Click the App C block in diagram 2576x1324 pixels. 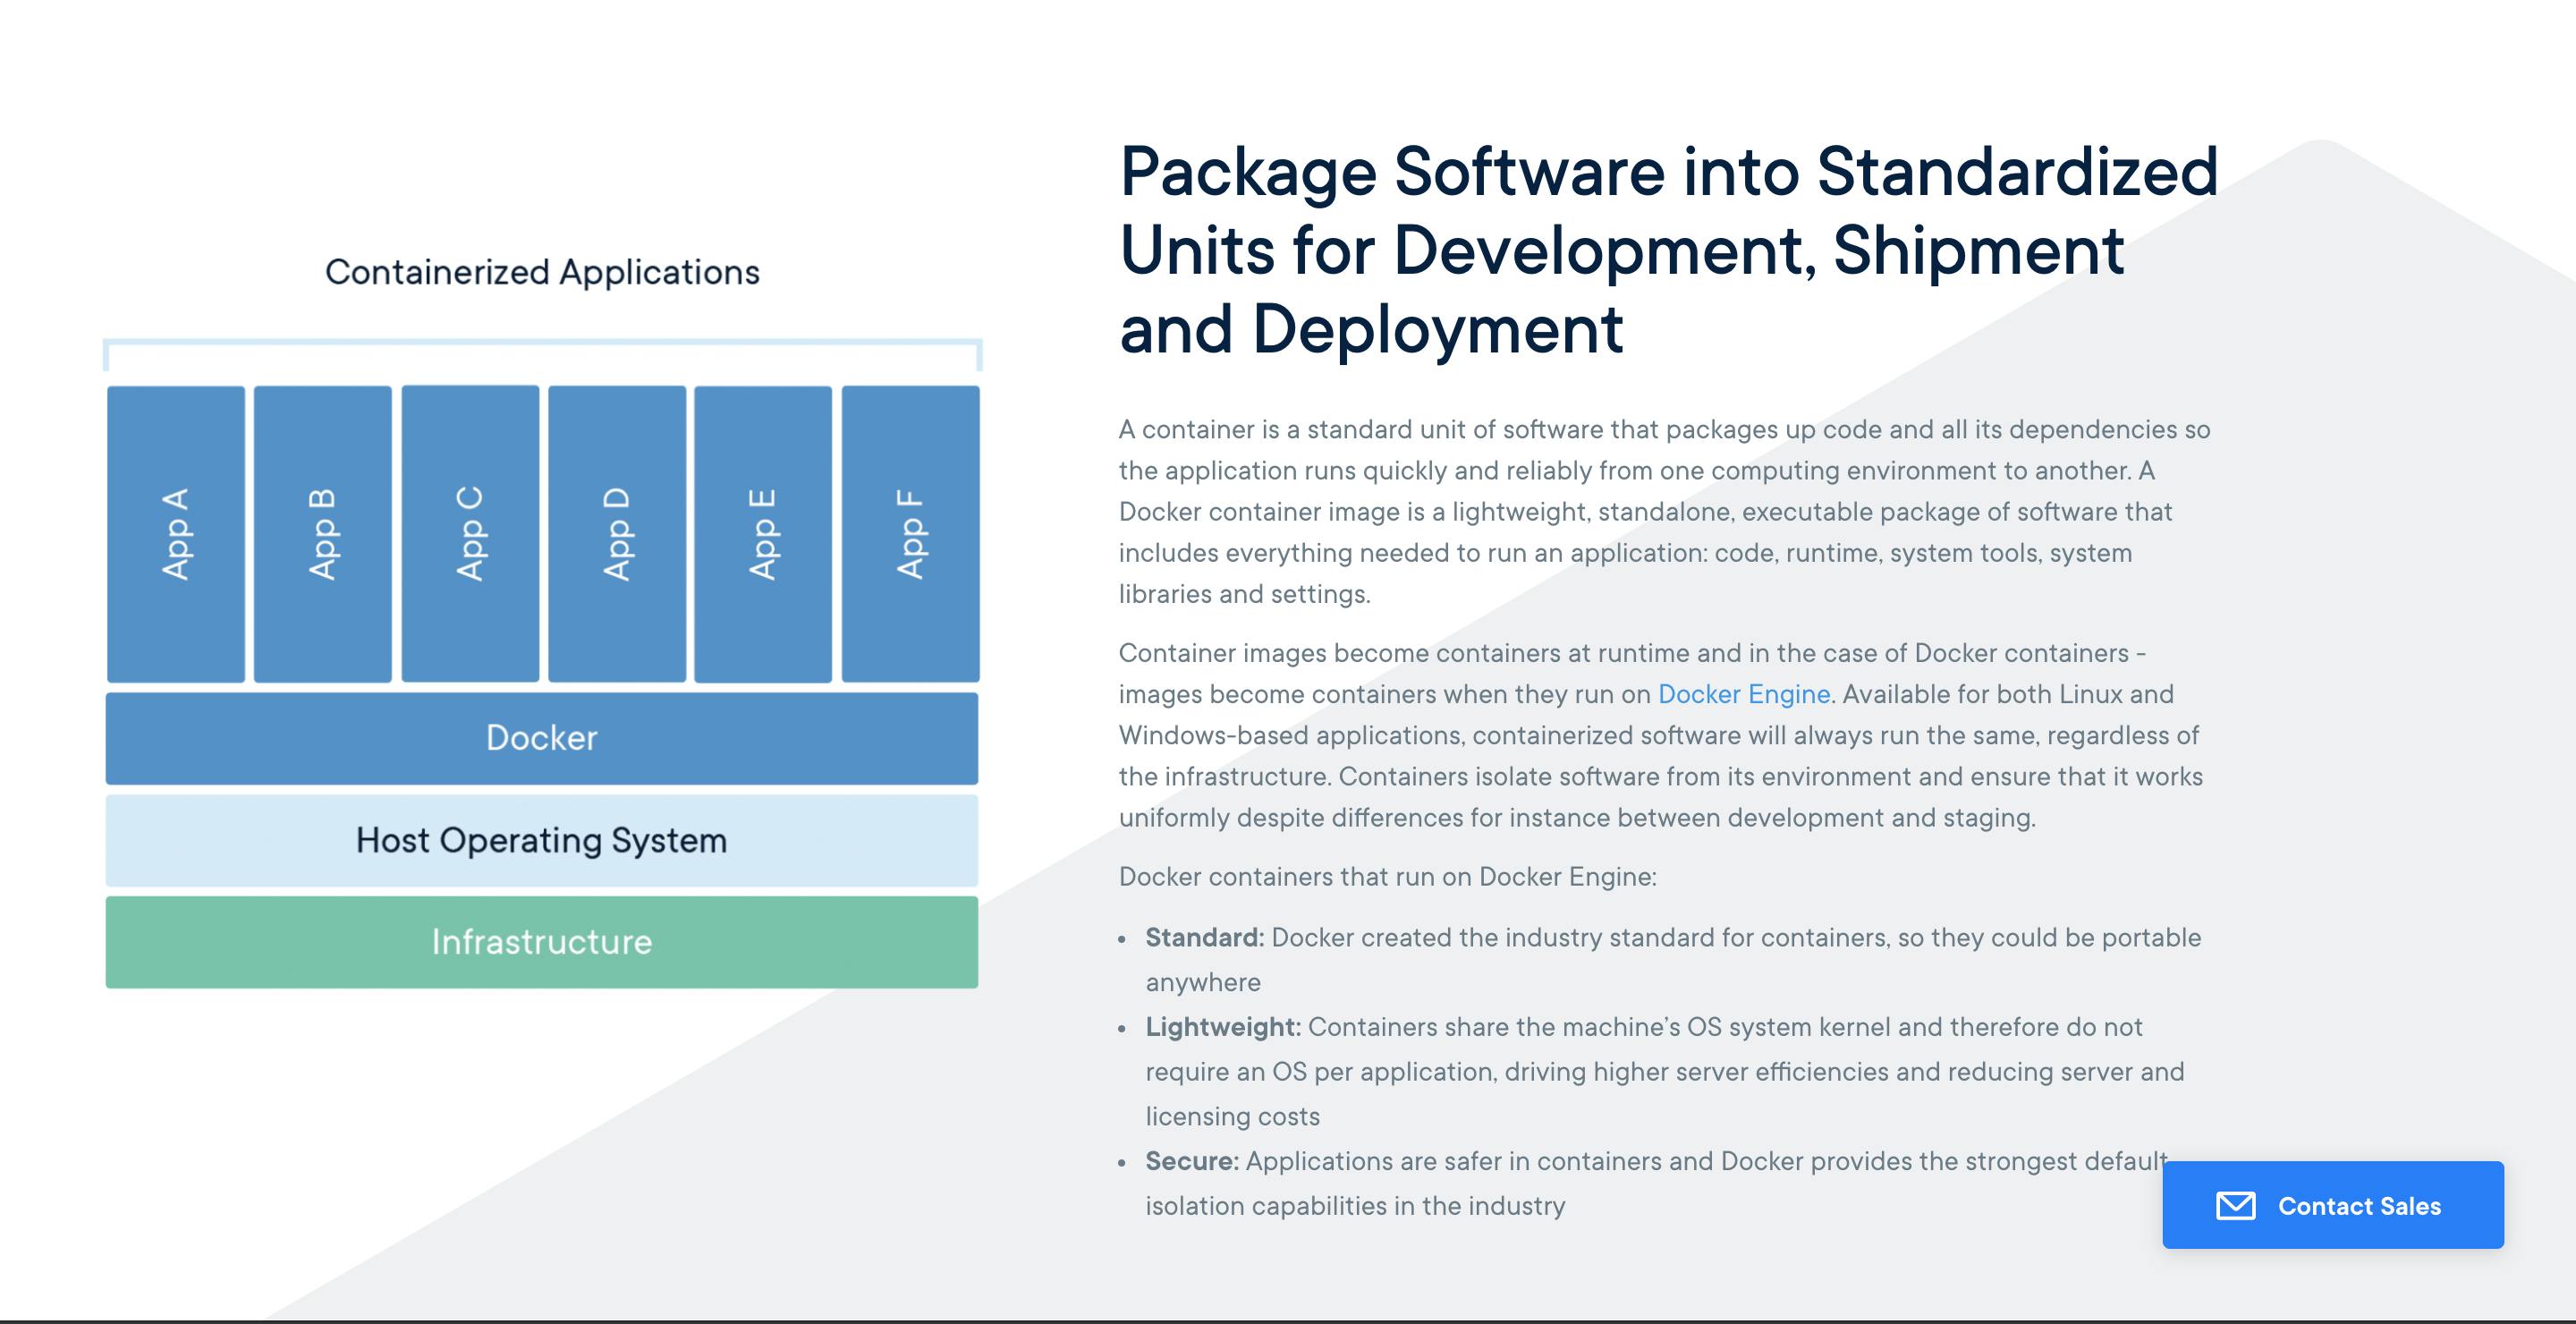click(470, 534)
